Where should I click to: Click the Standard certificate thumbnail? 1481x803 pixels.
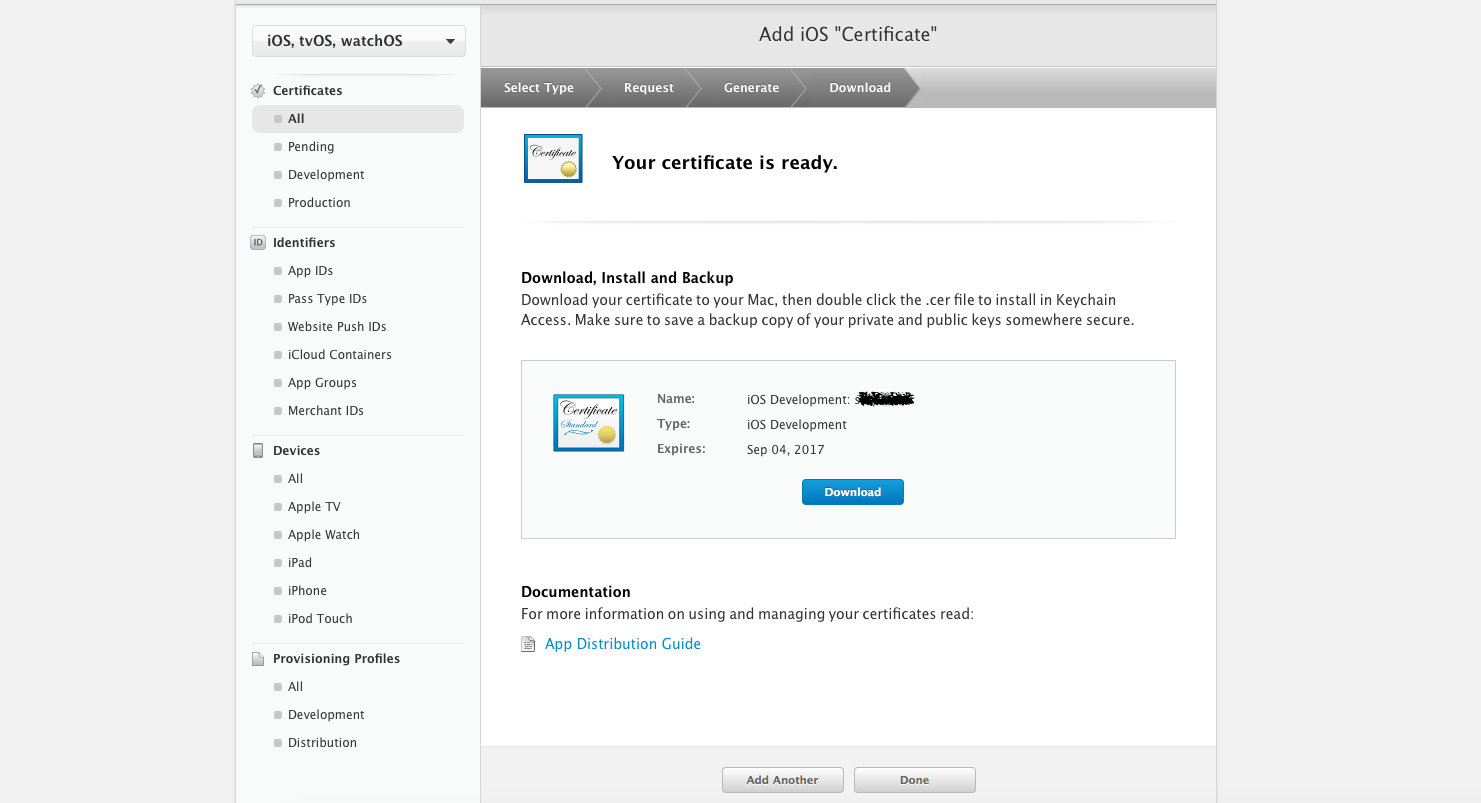point(588,422)
